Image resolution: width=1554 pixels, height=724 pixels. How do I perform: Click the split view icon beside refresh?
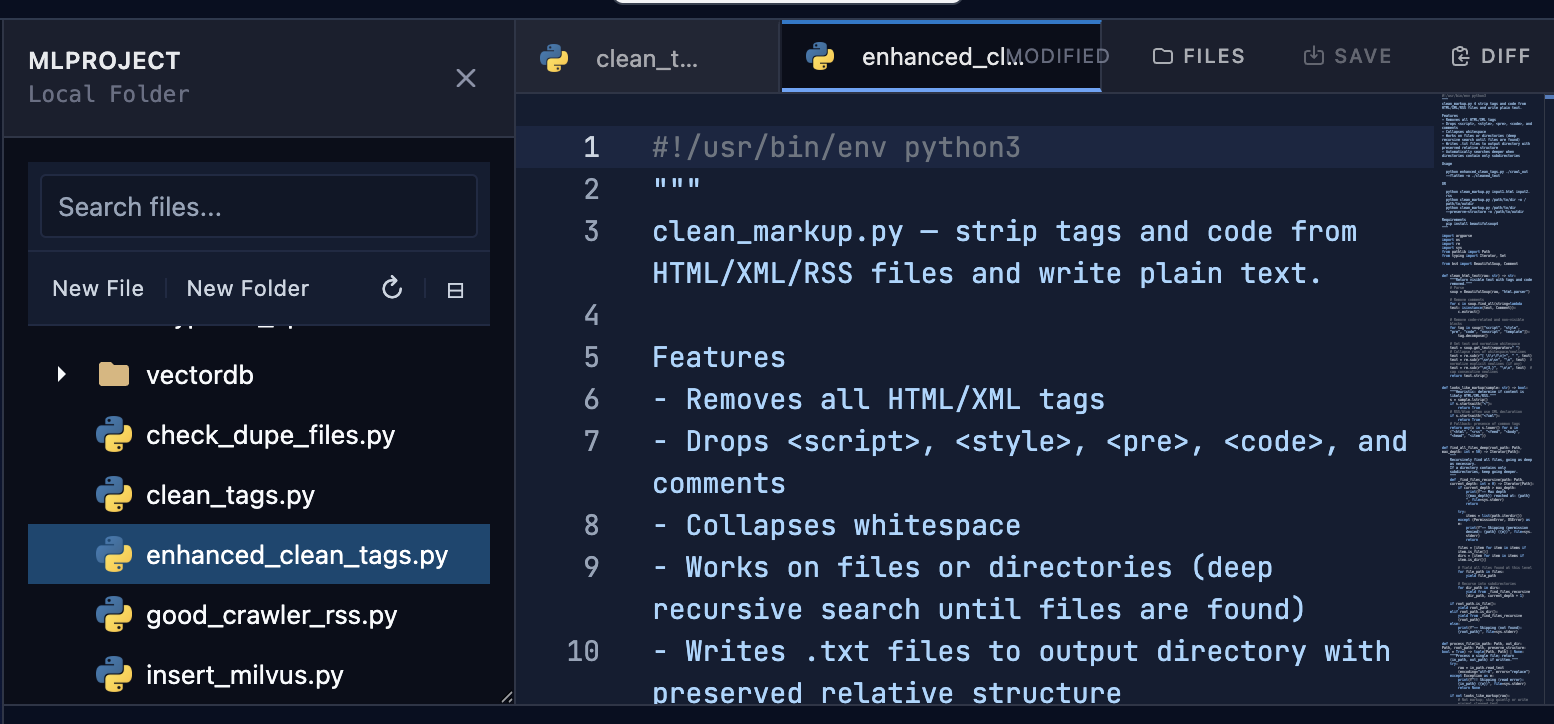(x=455, y=289)
